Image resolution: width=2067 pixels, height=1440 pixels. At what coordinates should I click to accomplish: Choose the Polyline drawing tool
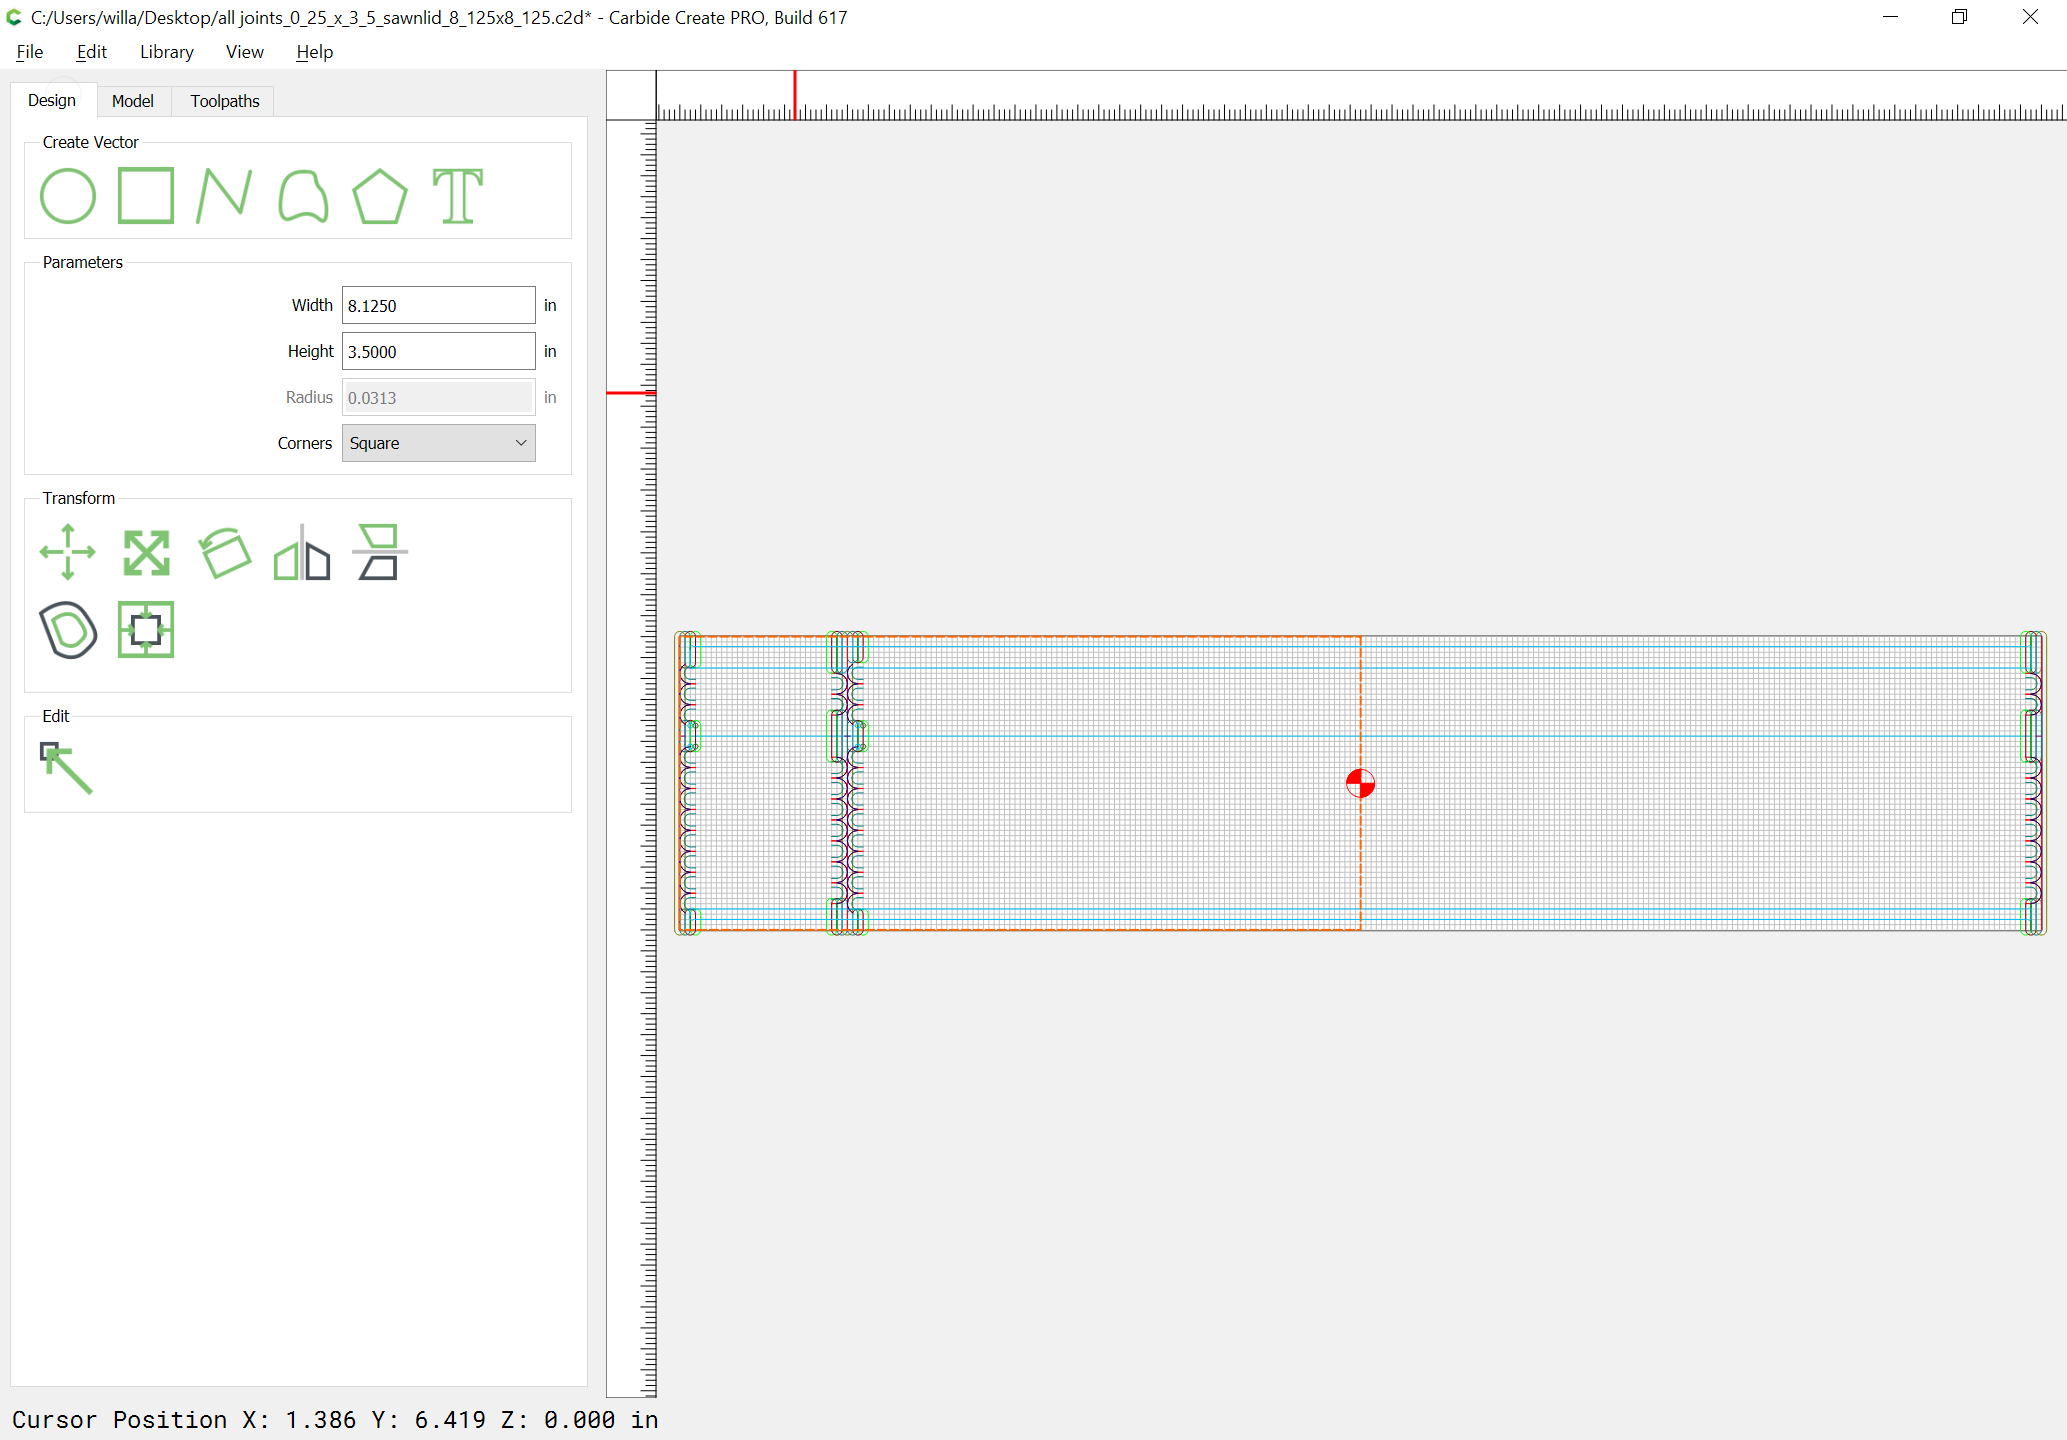pyautogui.click(x=224, y=195)
